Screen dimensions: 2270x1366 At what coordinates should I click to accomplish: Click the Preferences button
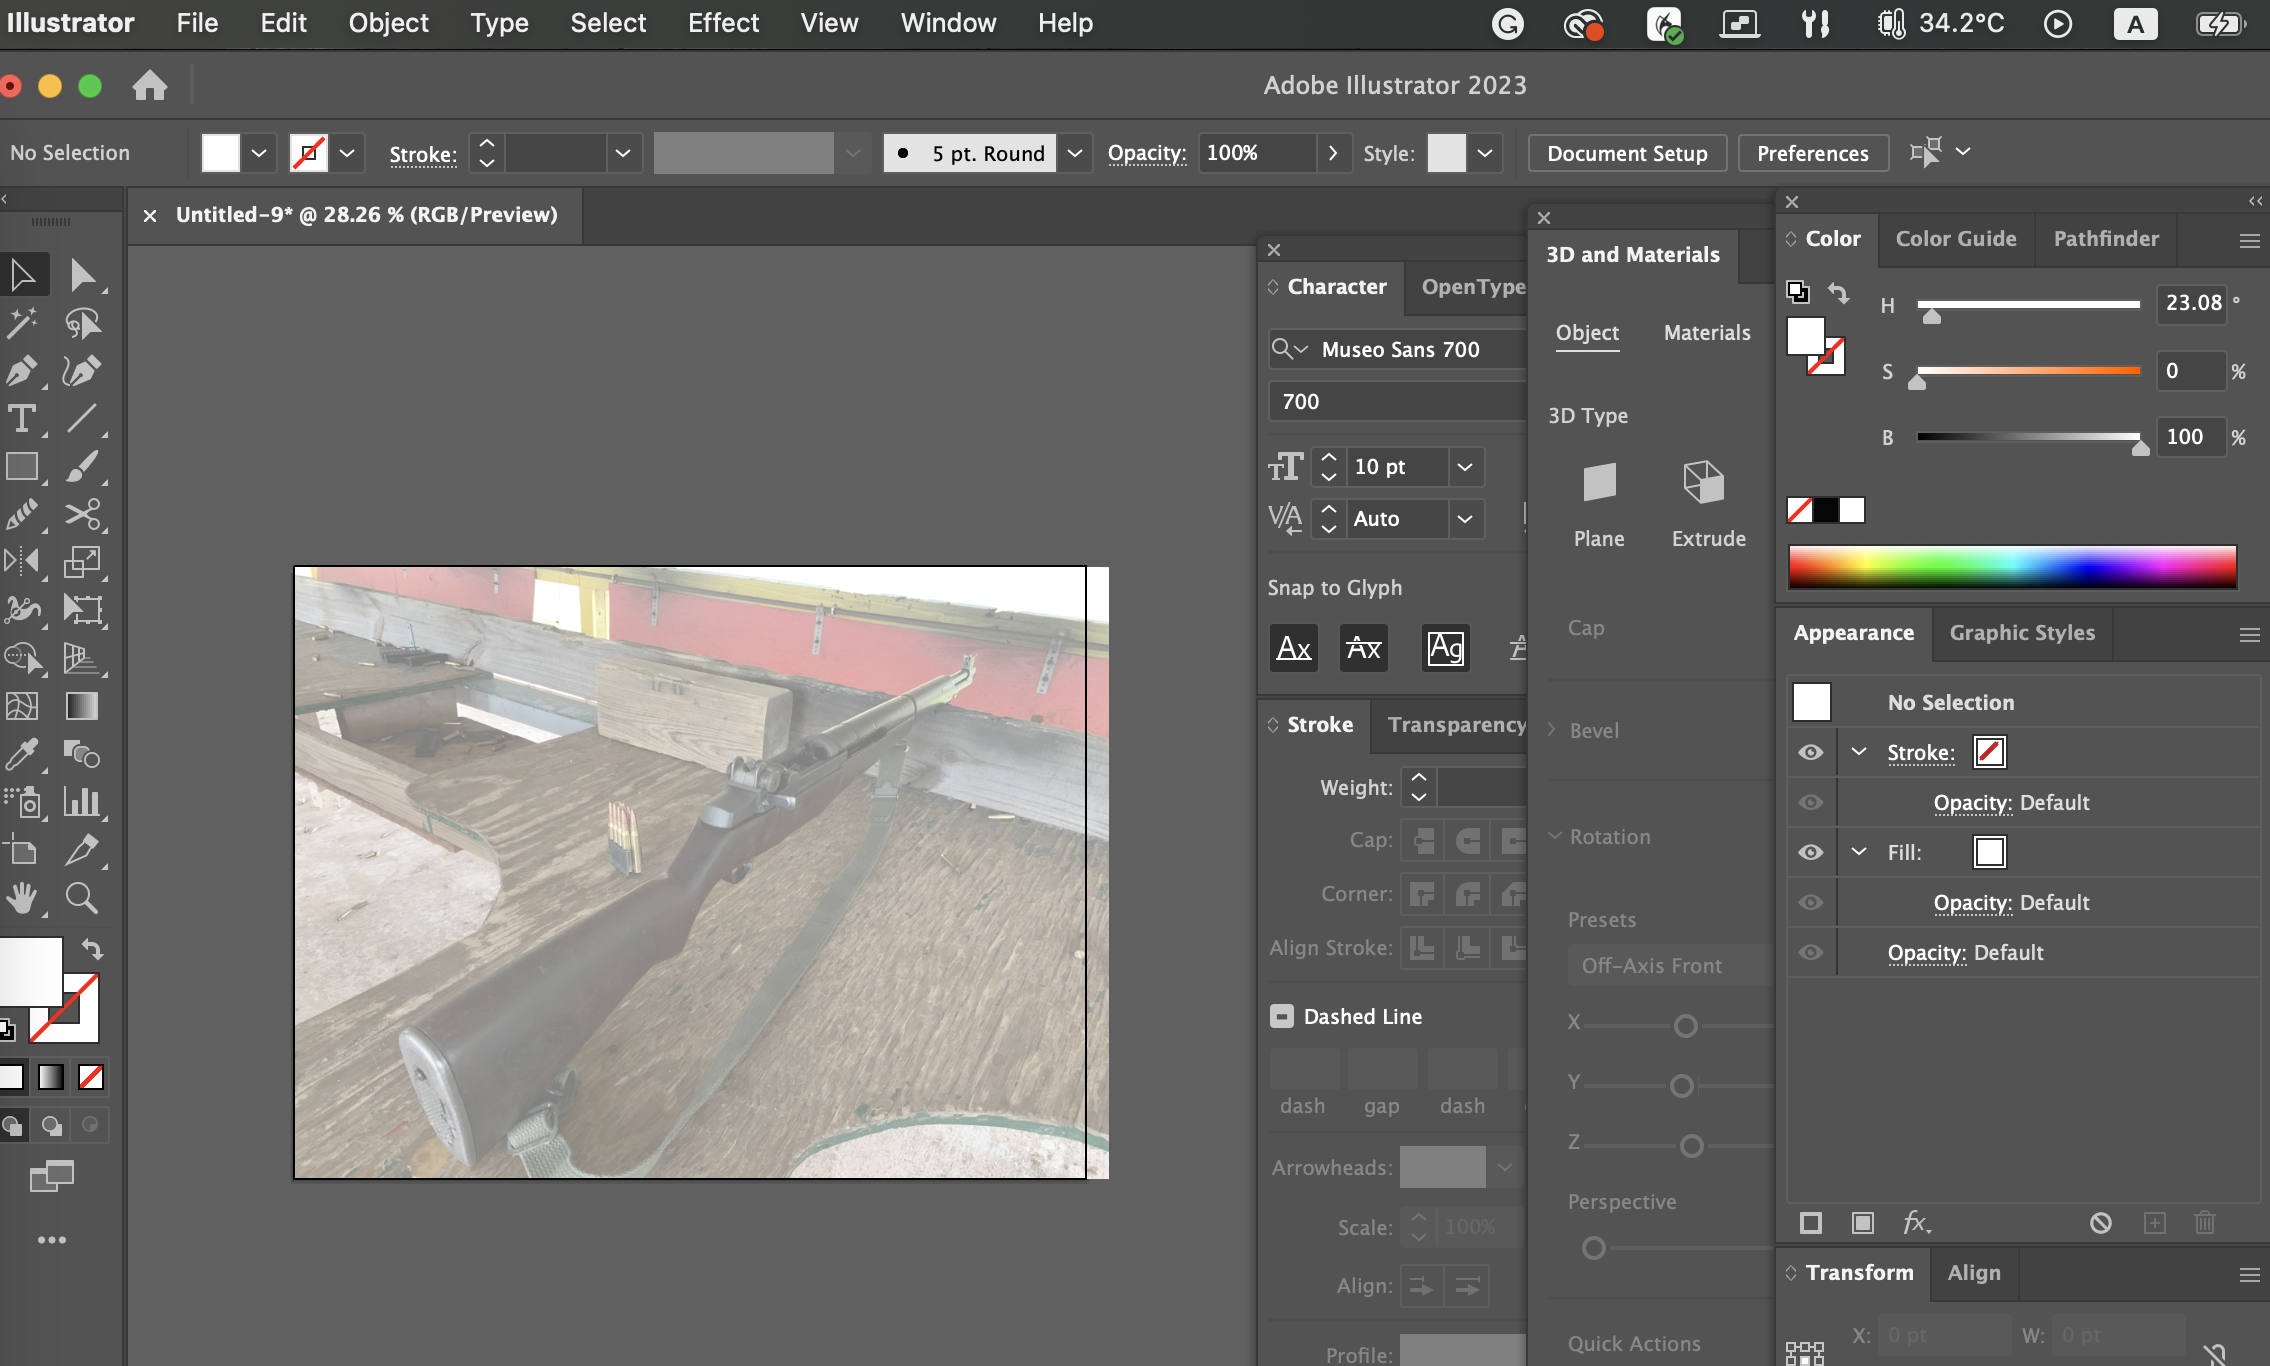point(1812,153)
